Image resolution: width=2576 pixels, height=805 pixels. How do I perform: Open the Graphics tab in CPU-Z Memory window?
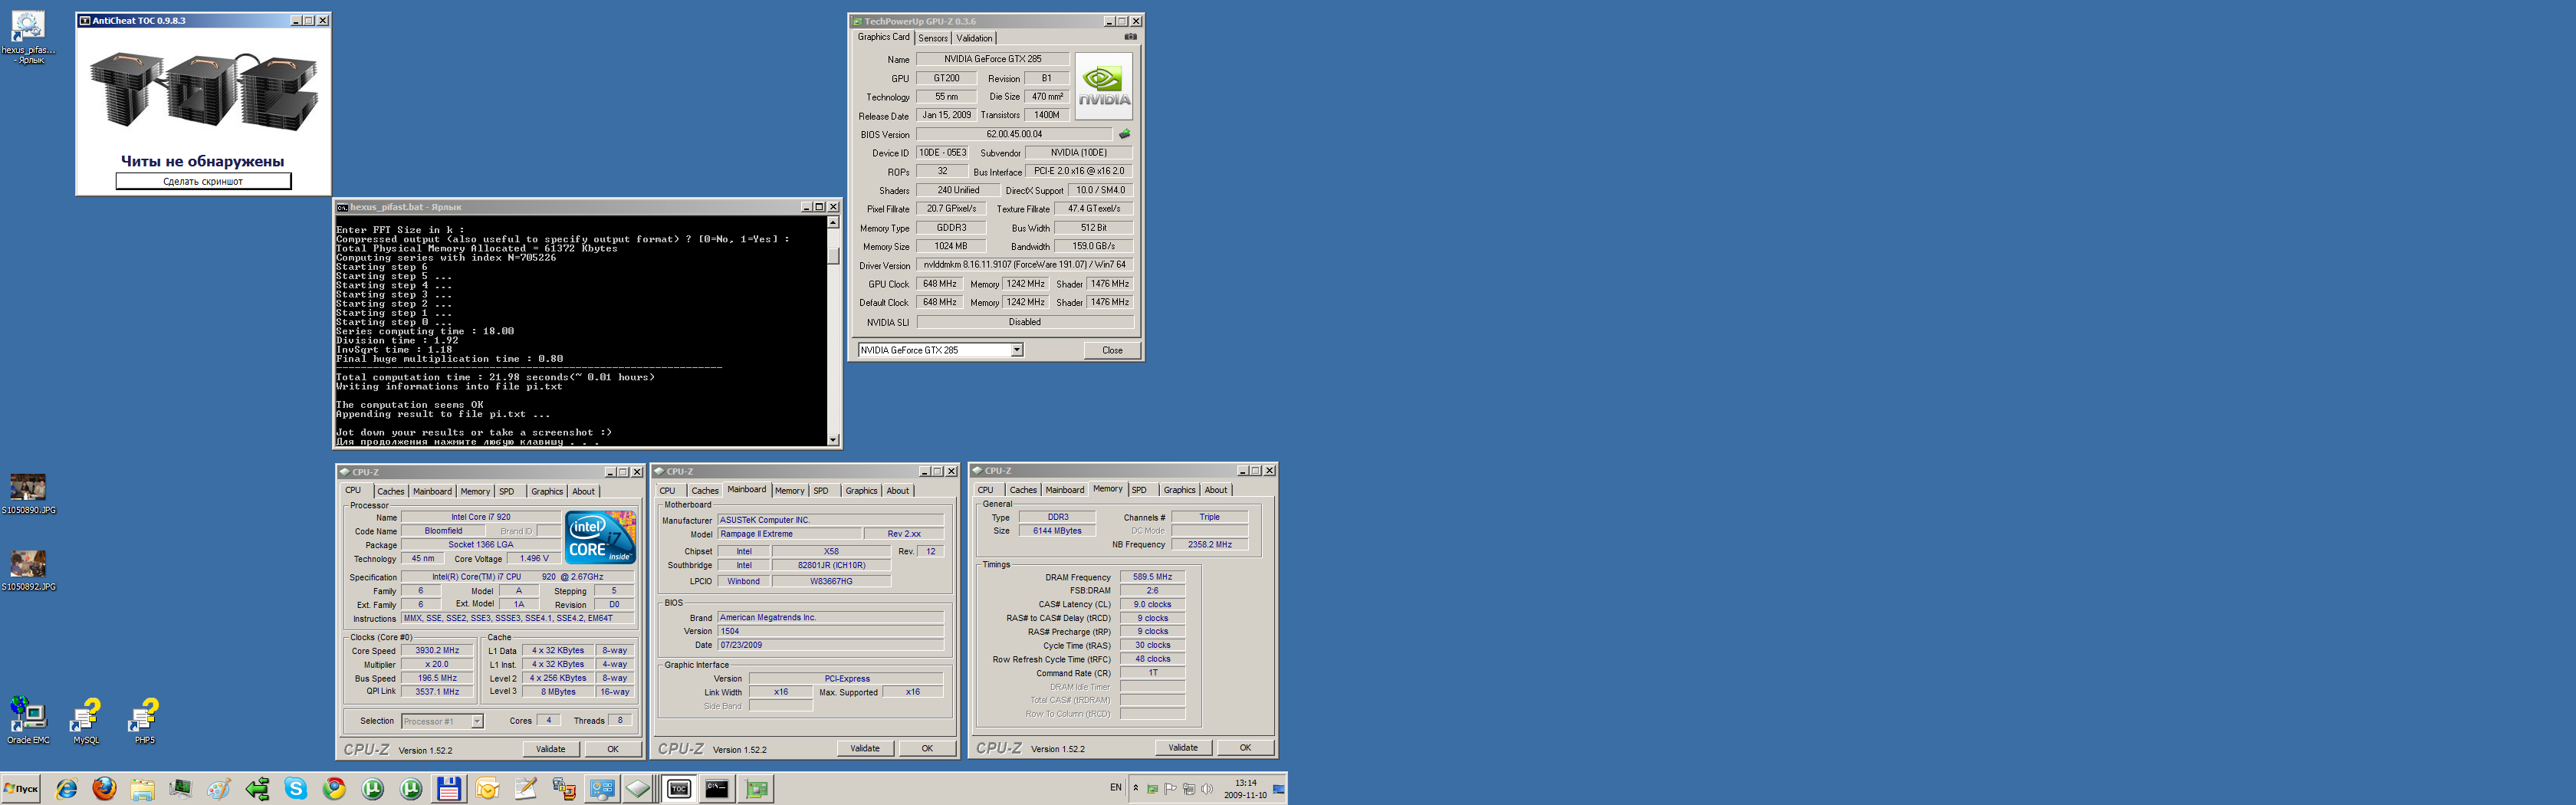click(x=1179, y=490)
